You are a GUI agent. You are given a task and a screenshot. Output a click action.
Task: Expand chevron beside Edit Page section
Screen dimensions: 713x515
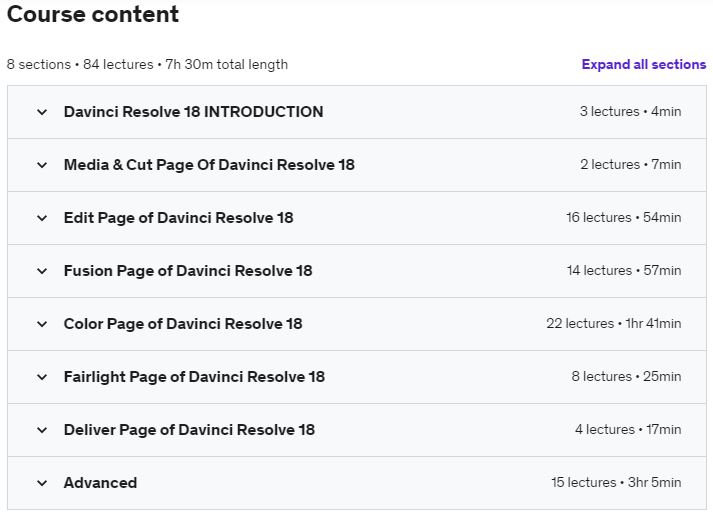tap(42, 218)
